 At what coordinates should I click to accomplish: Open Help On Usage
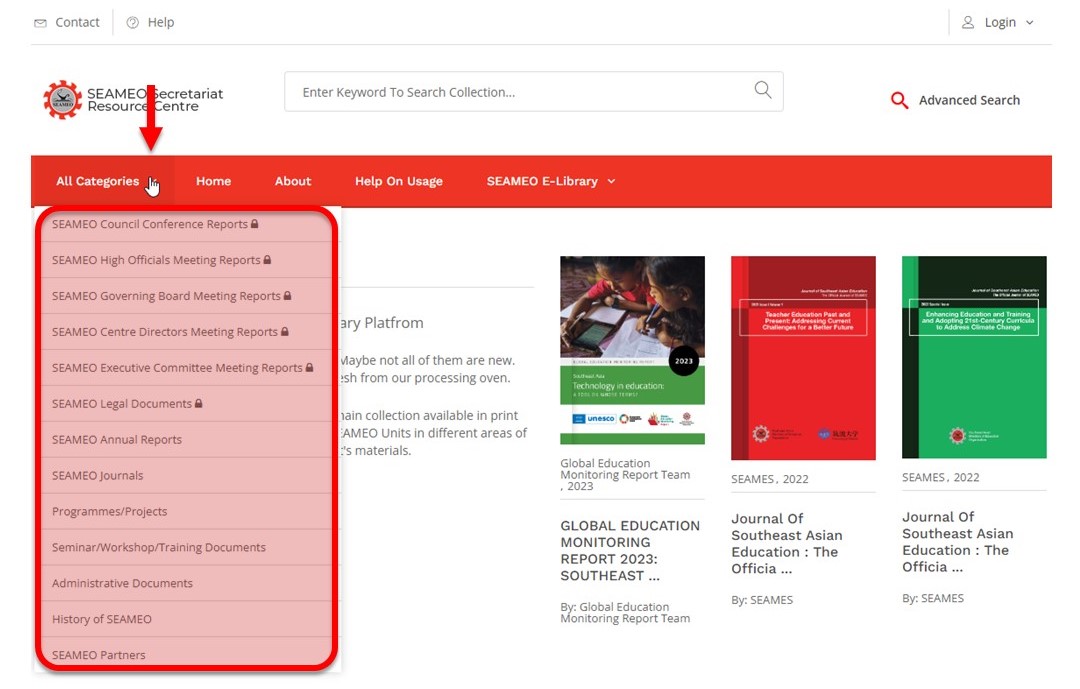(x=399, y=181)
